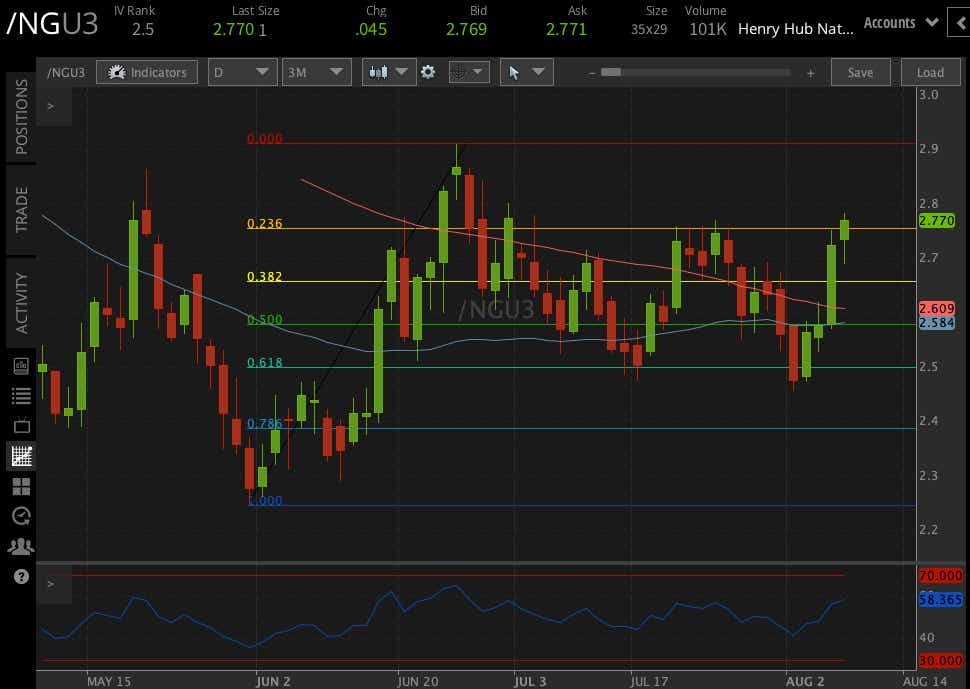The width and height of the screenshot is (970, 689).
Task: Click the Indicators button
Action: point(147,72)
